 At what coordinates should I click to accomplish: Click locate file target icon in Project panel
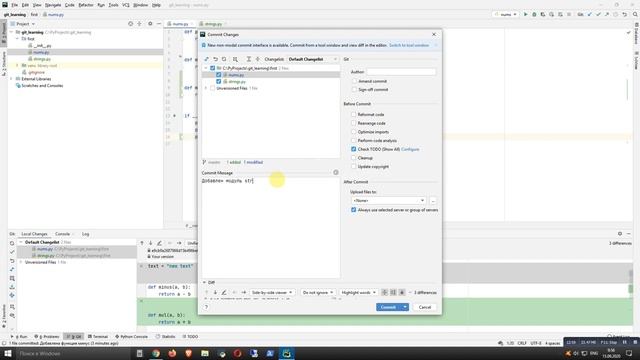tap(131, 24)
